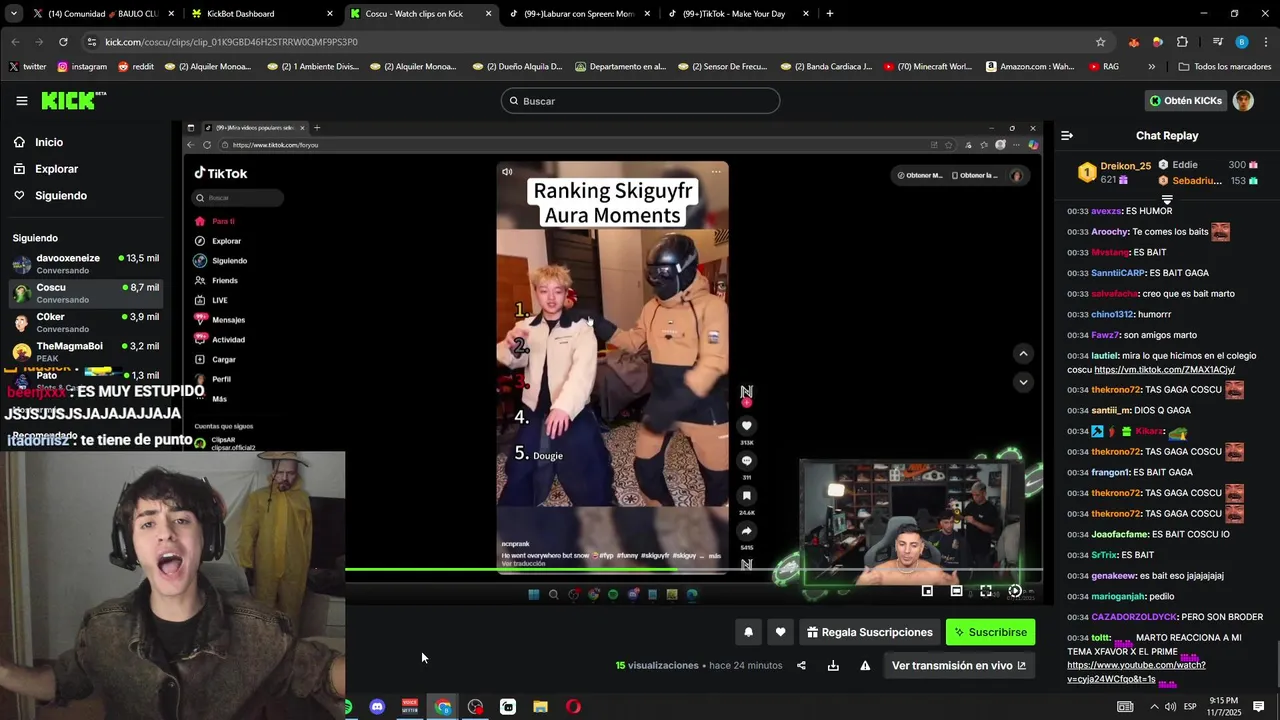Enter fullscreen on the clip player
Viewport: 1280px width, 720px height.
pos(986,591)
